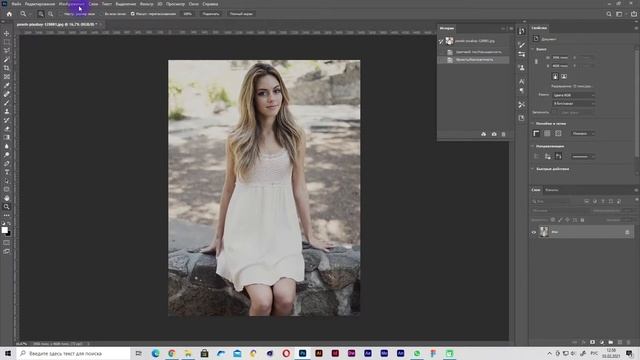Open the bit depth dropdown in Properties

573,104
